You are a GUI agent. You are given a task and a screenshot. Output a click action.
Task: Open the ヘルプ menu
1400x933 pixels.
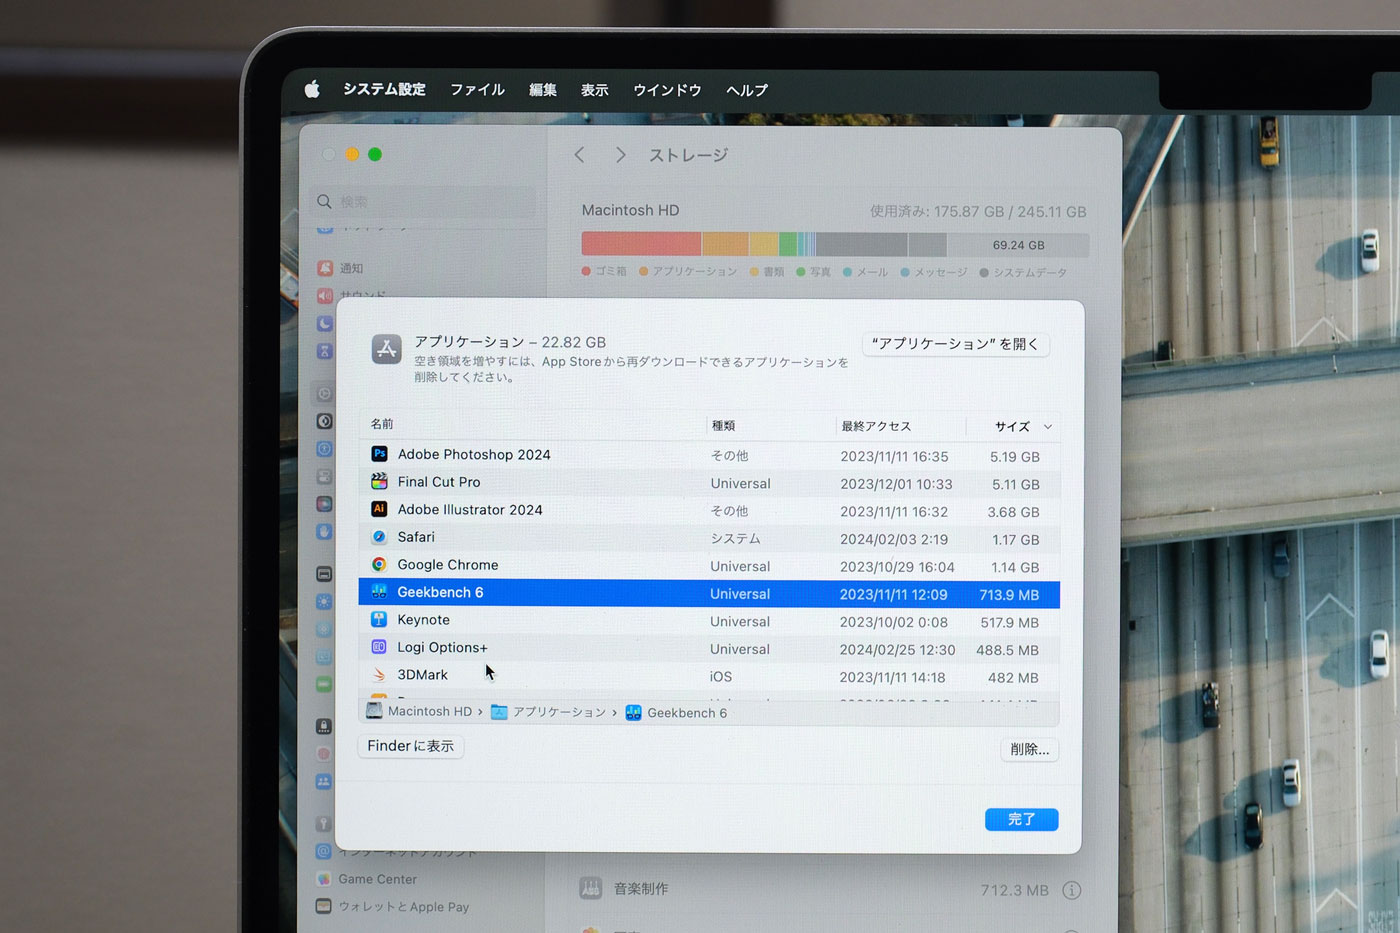click(747, 90)
